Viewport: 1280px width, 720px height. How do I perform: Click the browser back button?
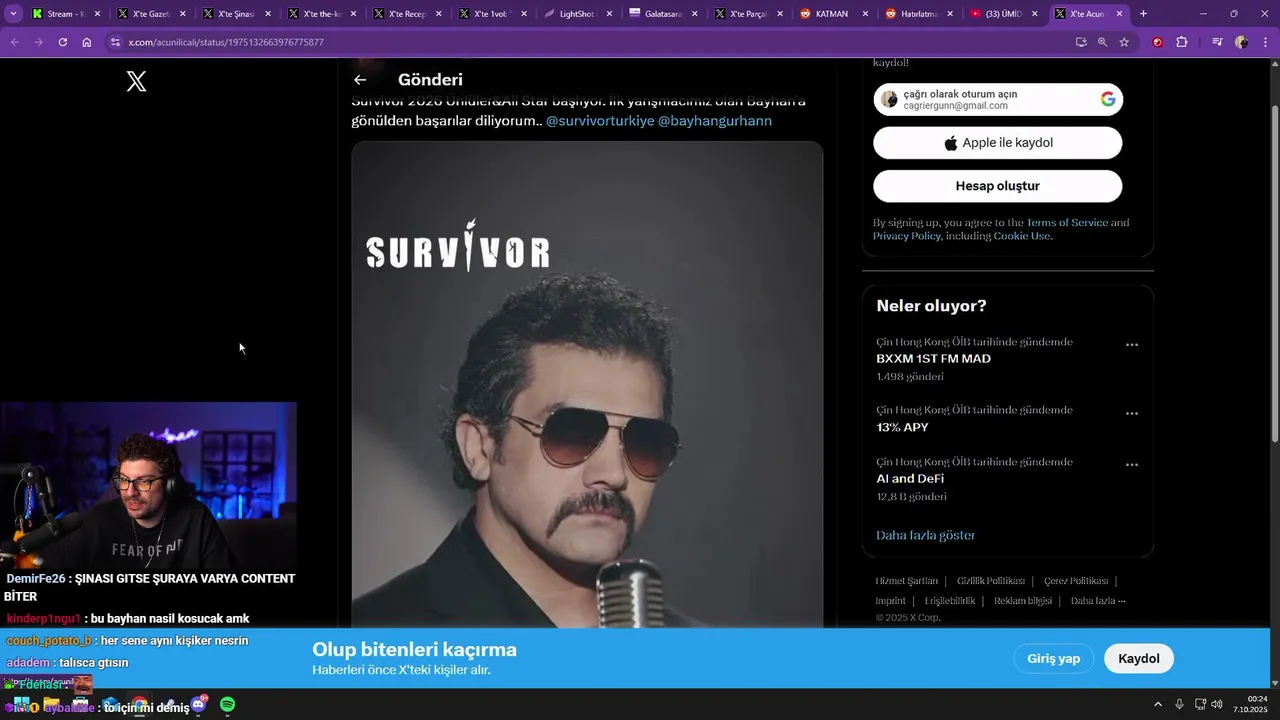pyautogui.click(x=14, y=42)
